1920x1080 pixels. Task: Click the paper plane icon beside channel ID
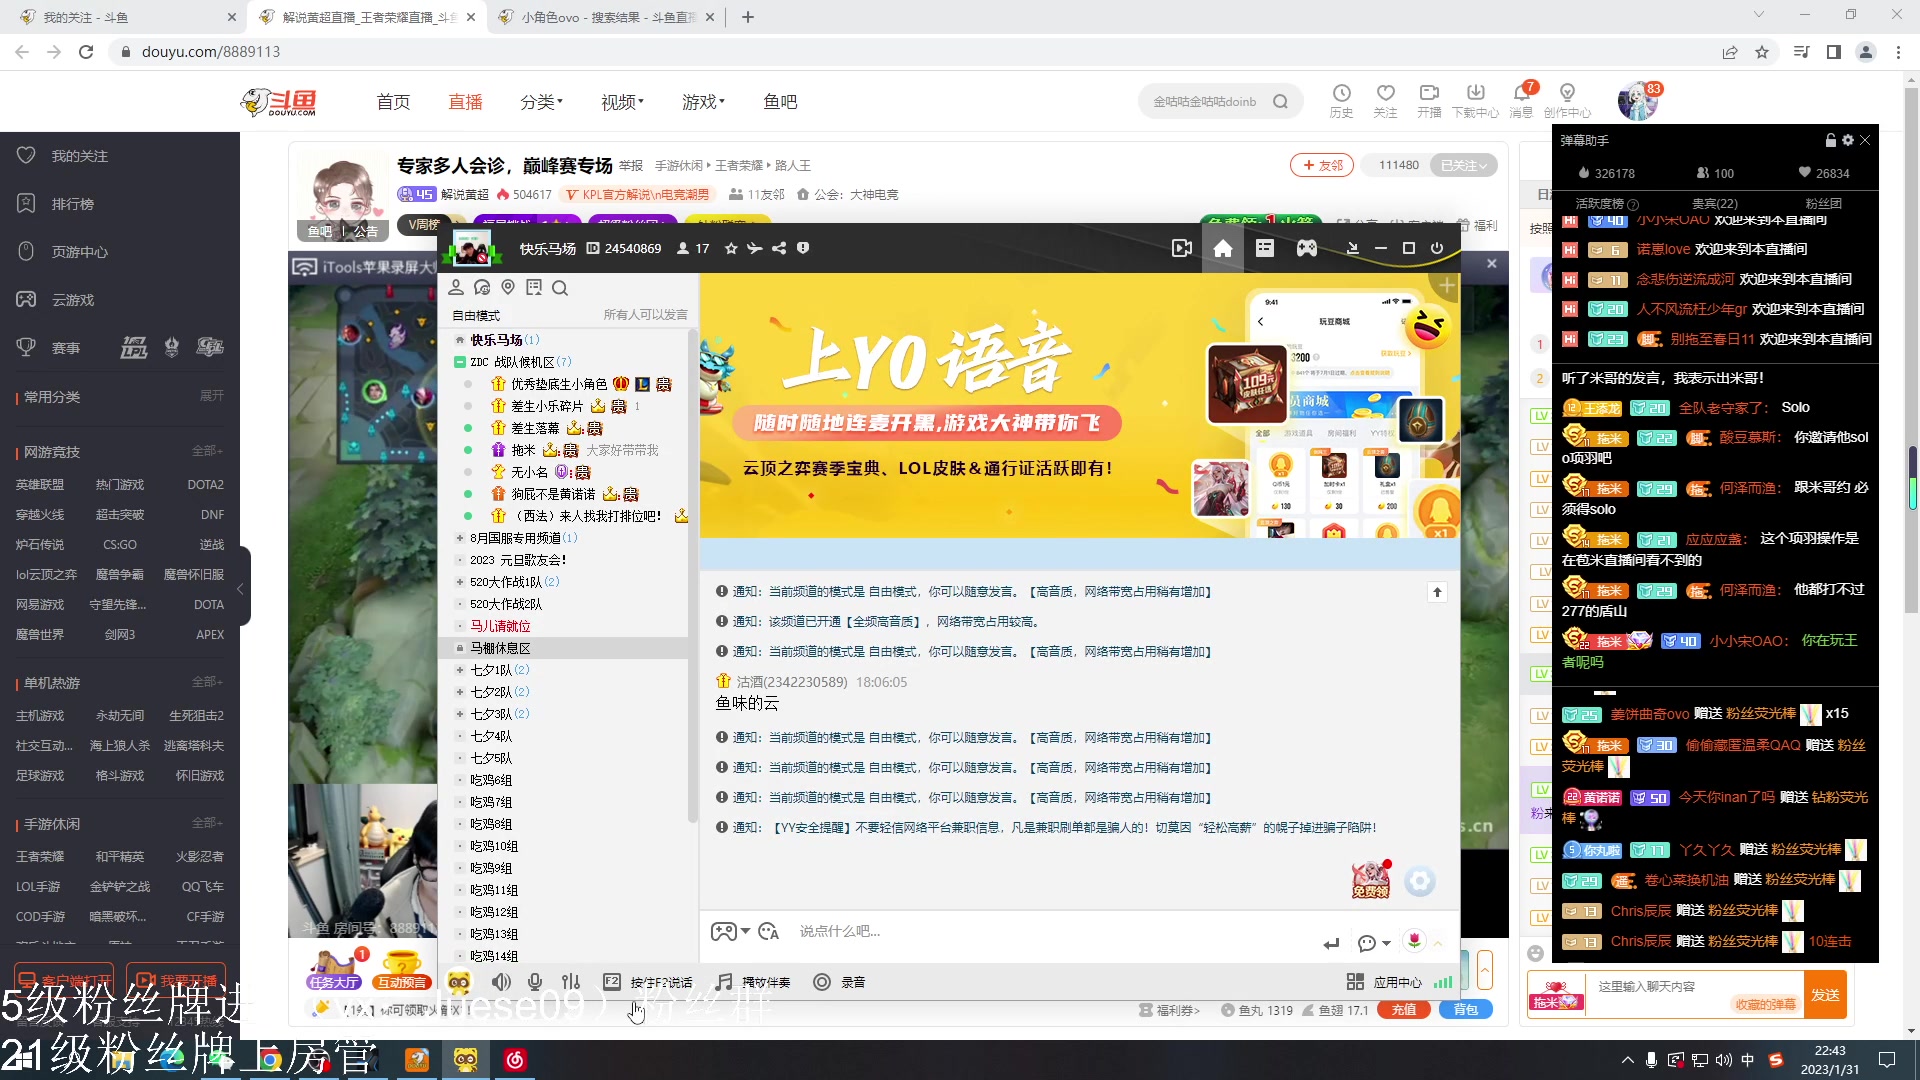pyautogui.click(x=754, y=248)
